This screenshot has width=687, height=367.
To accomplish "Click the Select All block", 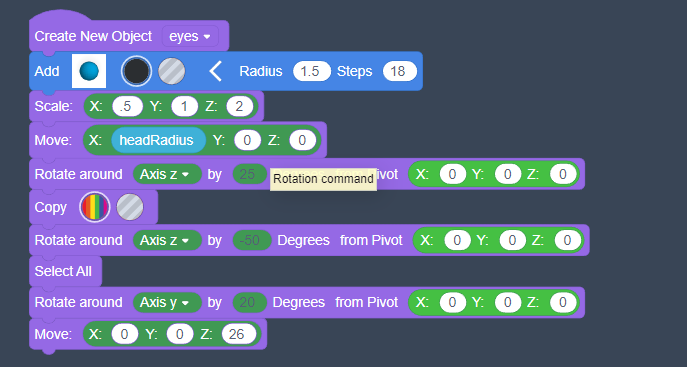I will [x=65, y=271].
